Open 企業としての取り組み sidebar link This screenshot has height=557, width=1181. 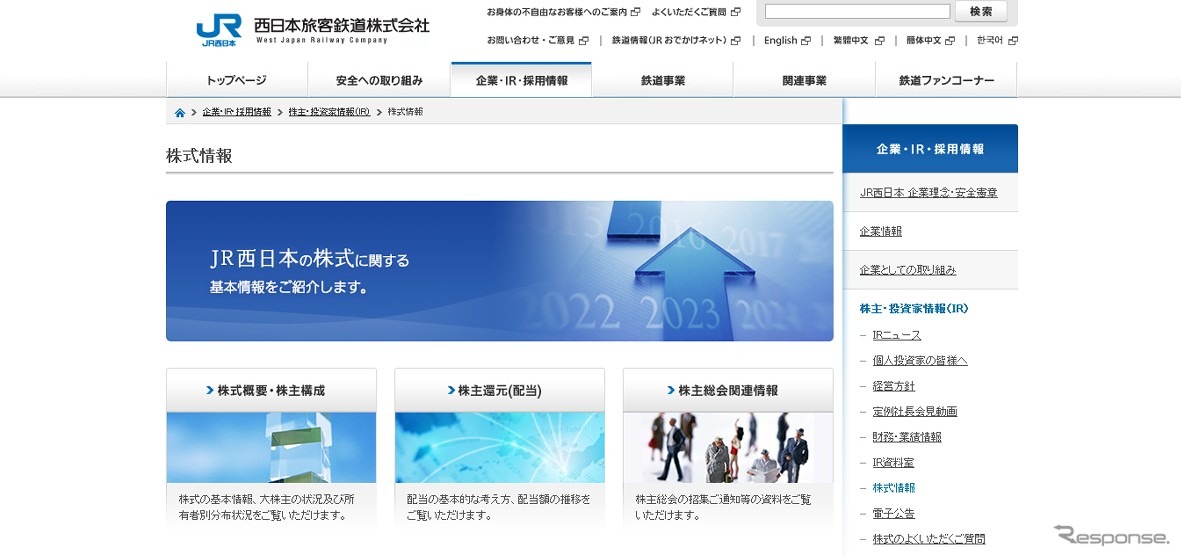coord(908,270)
